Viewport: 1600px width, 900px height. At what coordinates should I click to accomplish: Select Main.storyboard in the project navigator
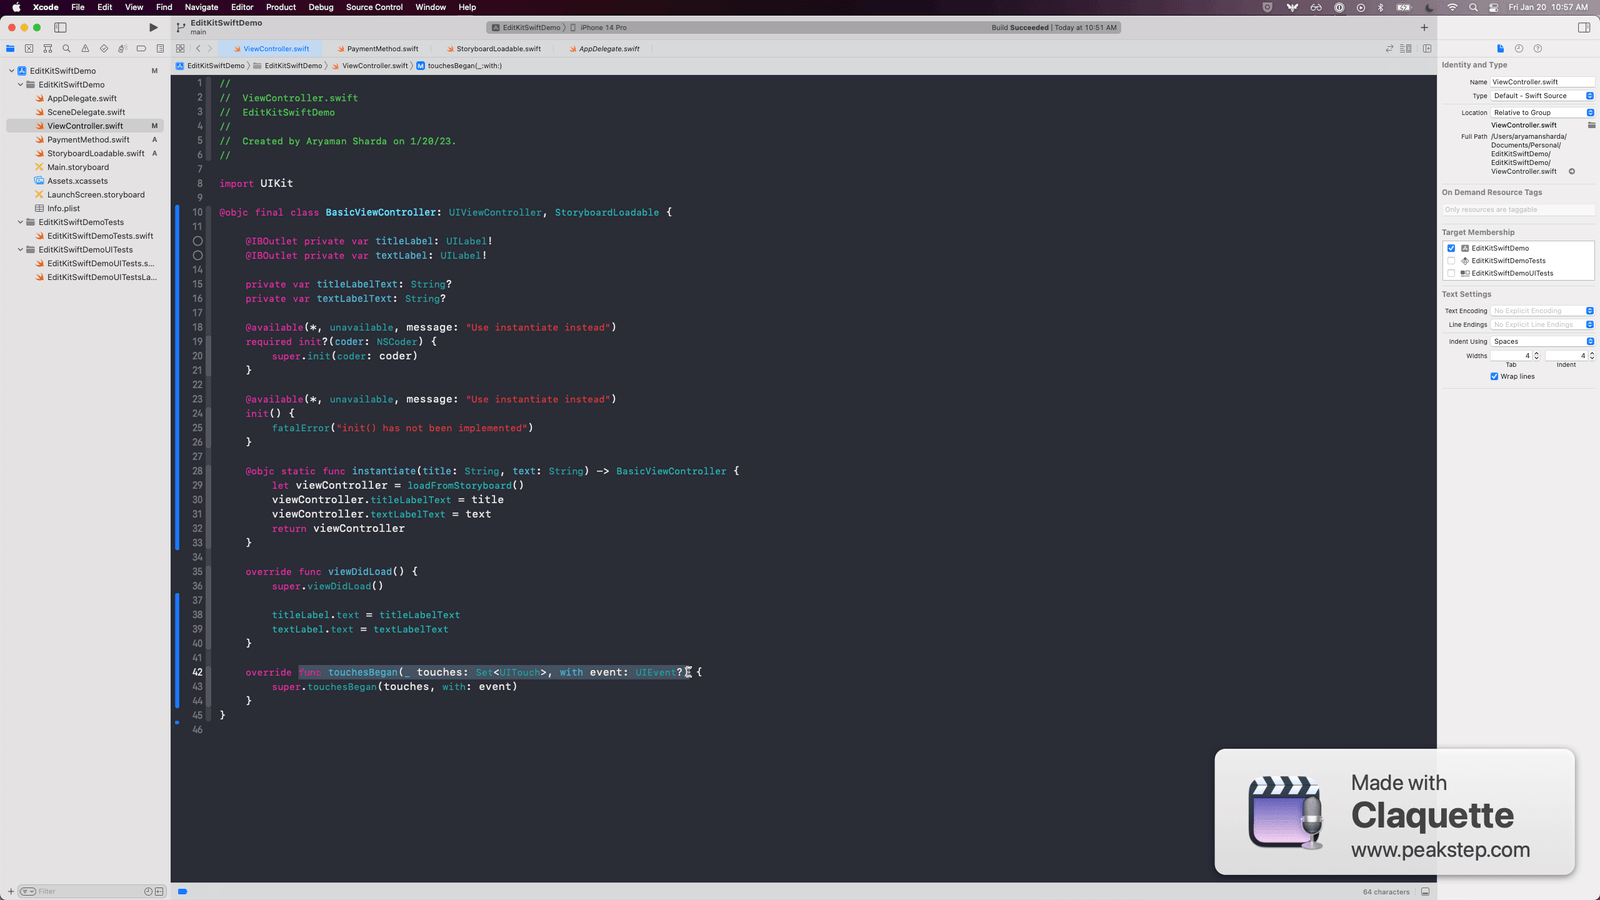(x=79, y=167)
